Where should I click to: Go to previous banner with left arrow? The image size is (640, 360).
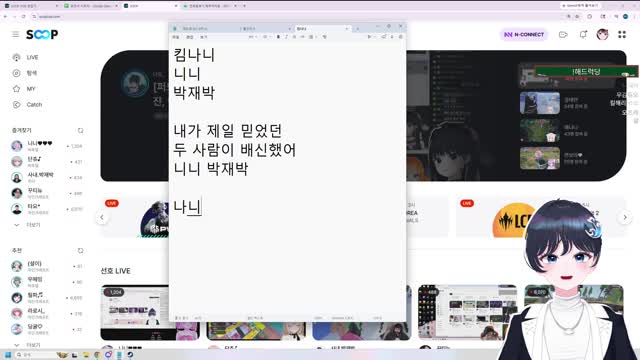(x=102, y=217)
